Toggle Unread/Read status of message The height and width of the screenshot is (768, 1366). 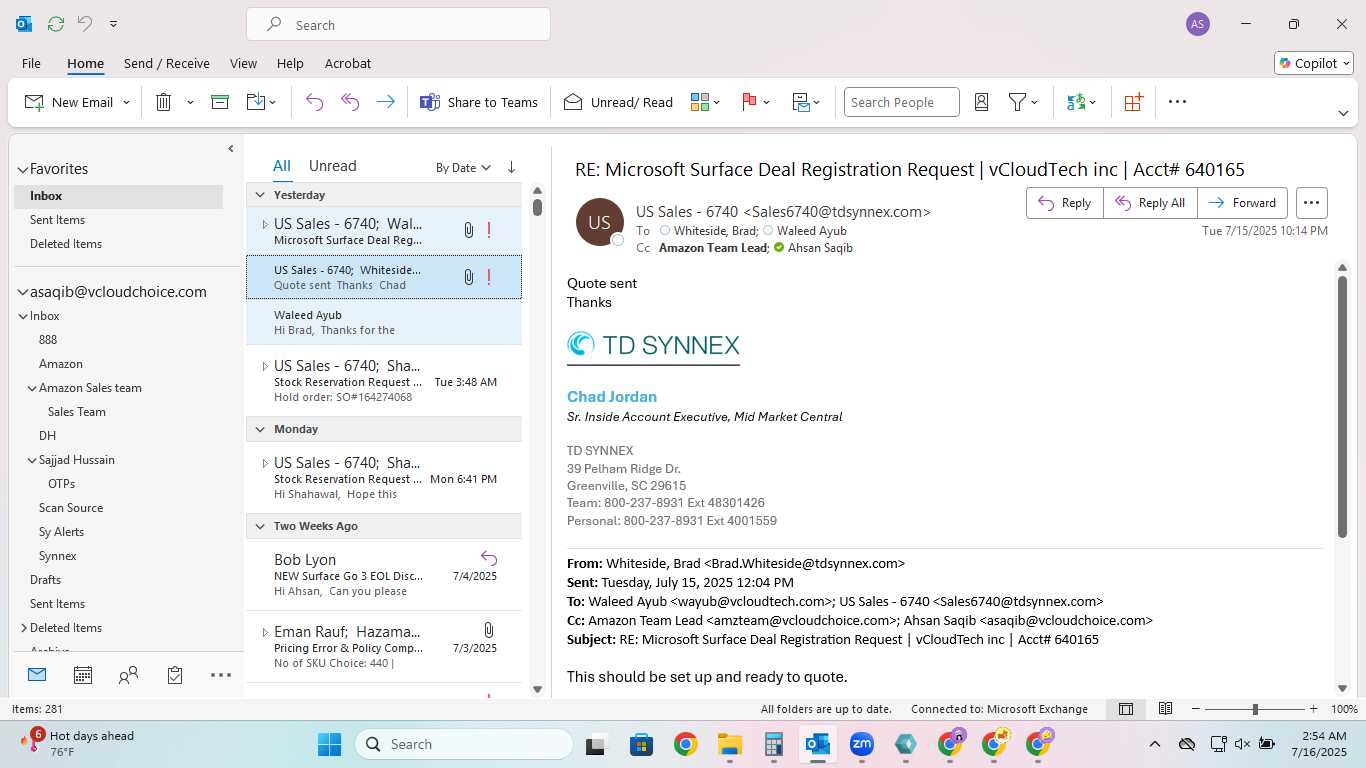click(618, 102)
